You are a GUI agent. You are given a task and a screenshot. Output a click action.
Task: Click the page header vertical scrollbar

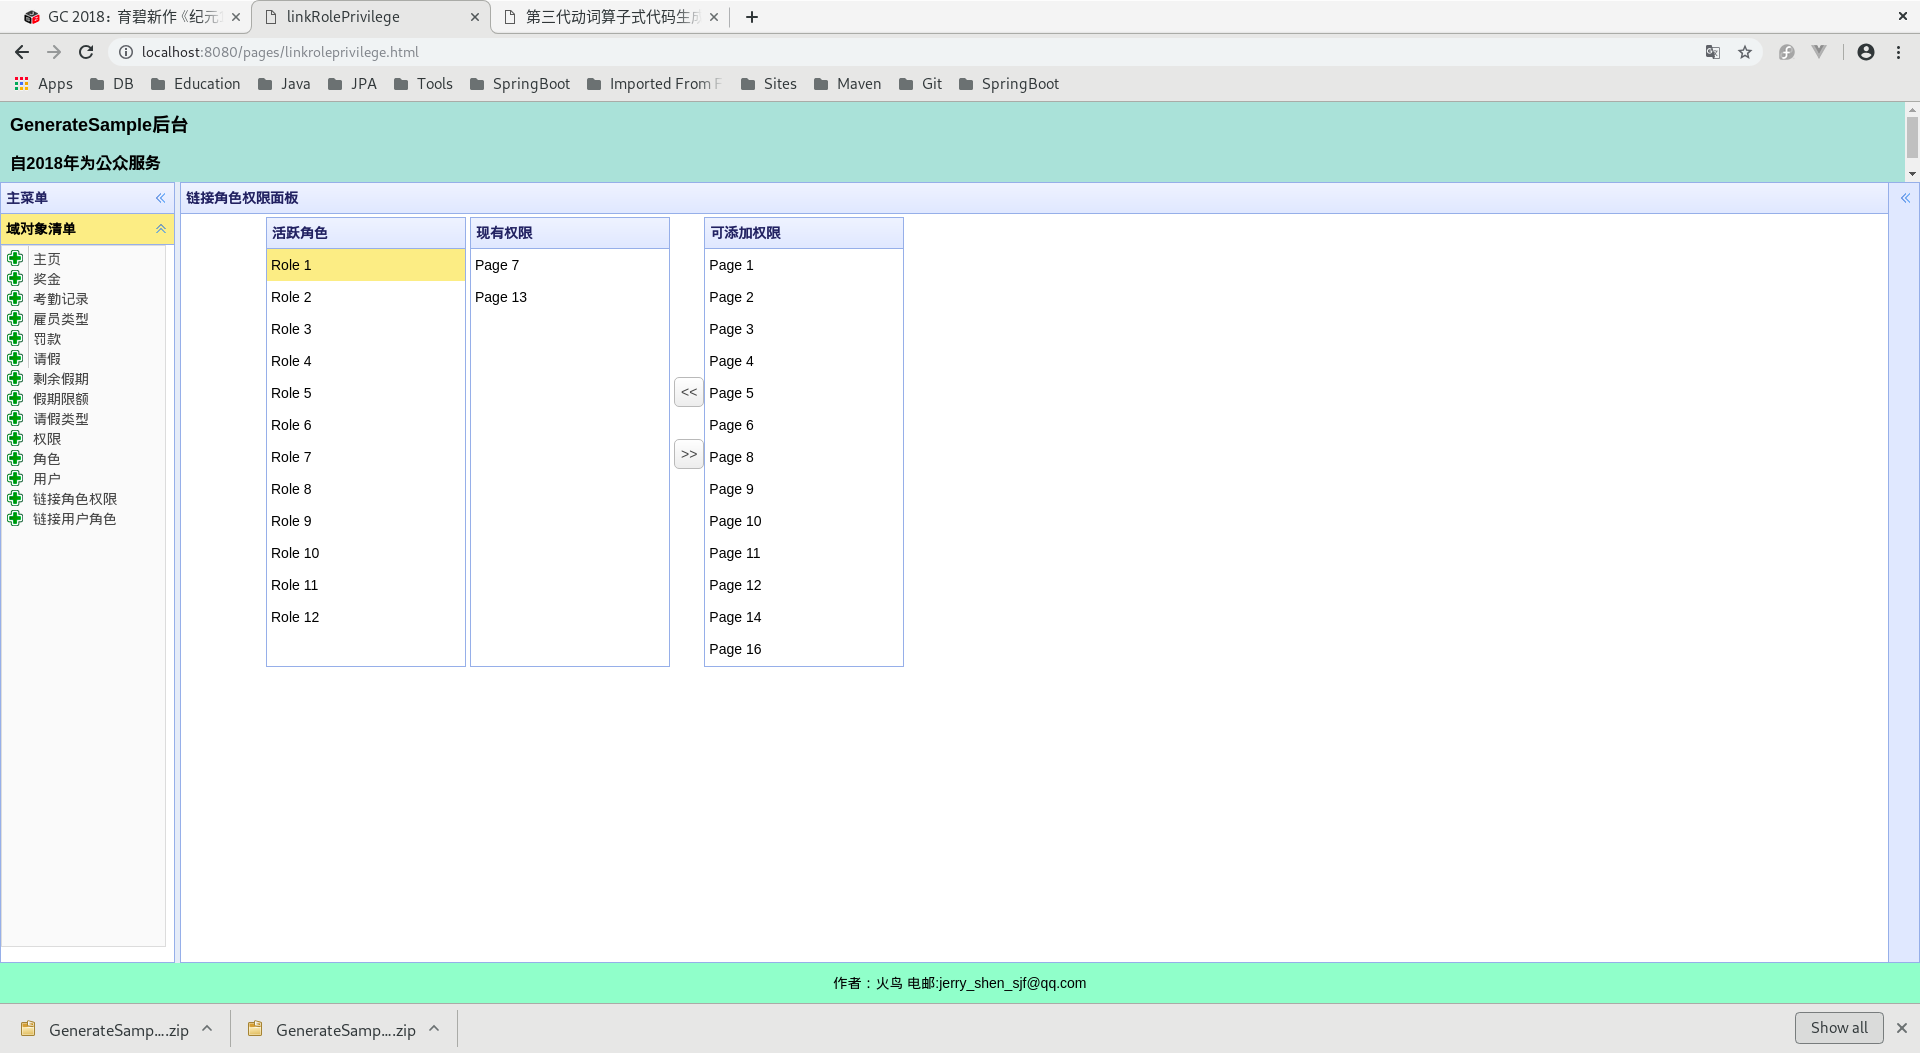pyautogui.click(x=1912, y=140)
